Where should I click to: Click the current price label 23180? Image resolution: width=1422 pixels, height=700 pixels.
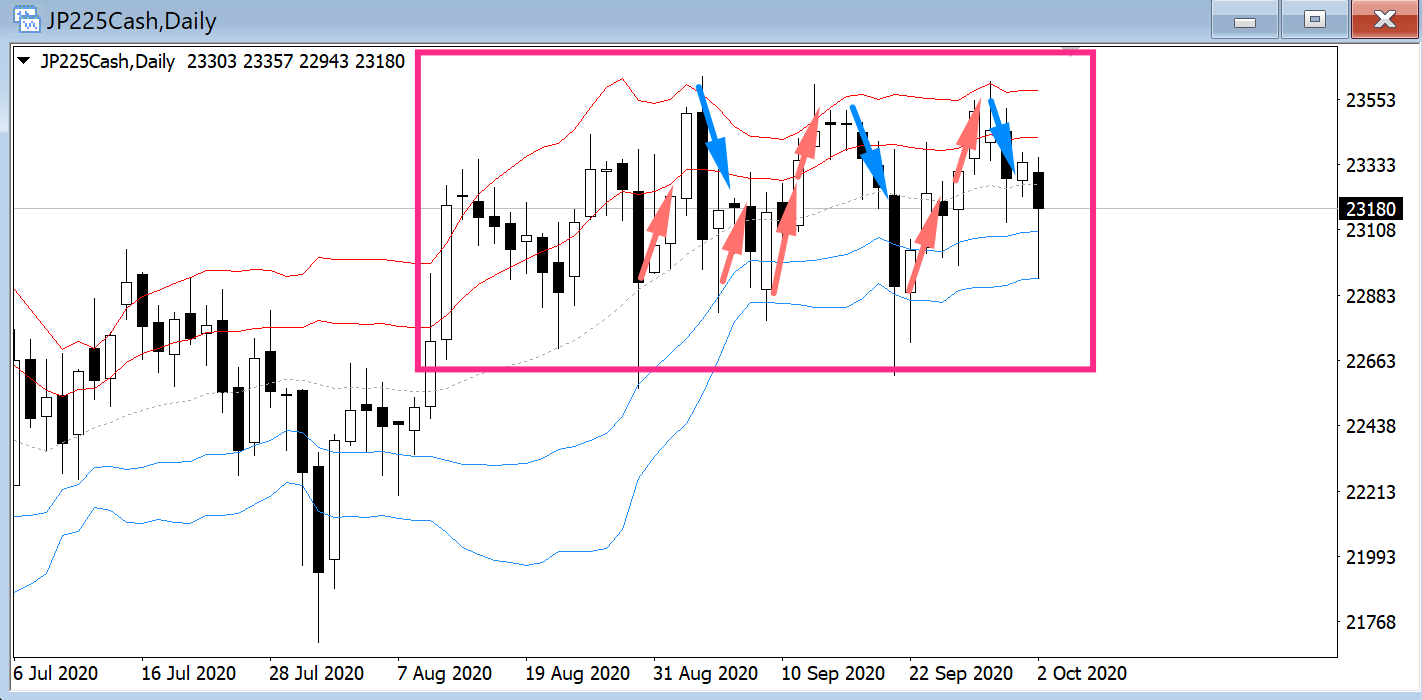pyautogui.click(x=1371, y=209)
